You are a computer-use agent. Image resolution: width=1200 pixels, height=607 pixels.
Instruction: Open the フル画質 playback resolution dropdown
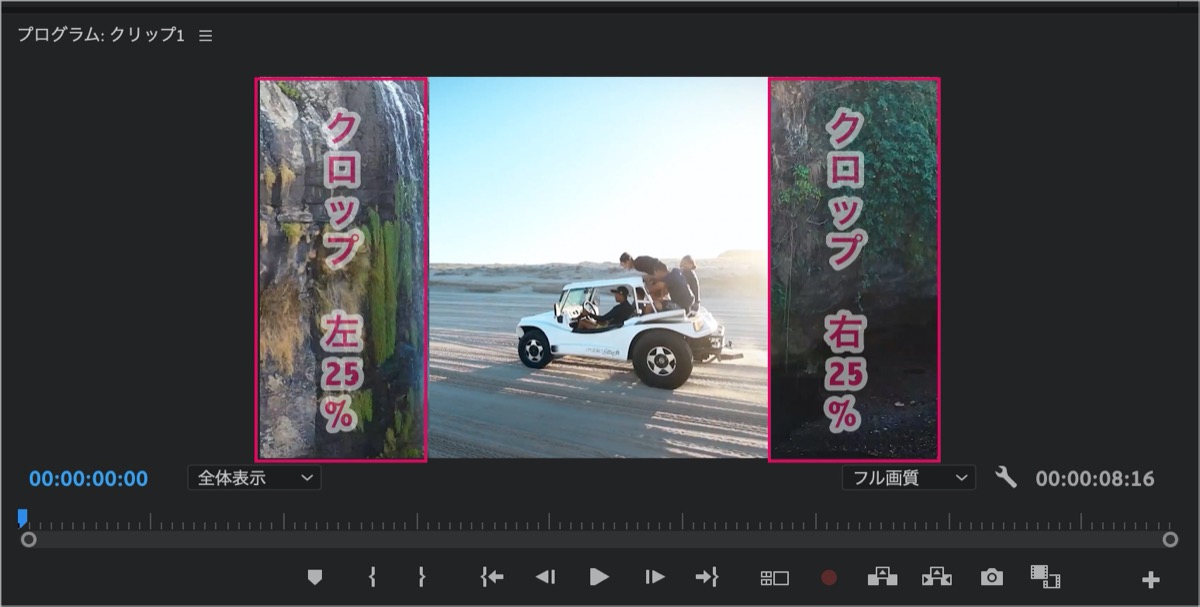coord(908,478)
